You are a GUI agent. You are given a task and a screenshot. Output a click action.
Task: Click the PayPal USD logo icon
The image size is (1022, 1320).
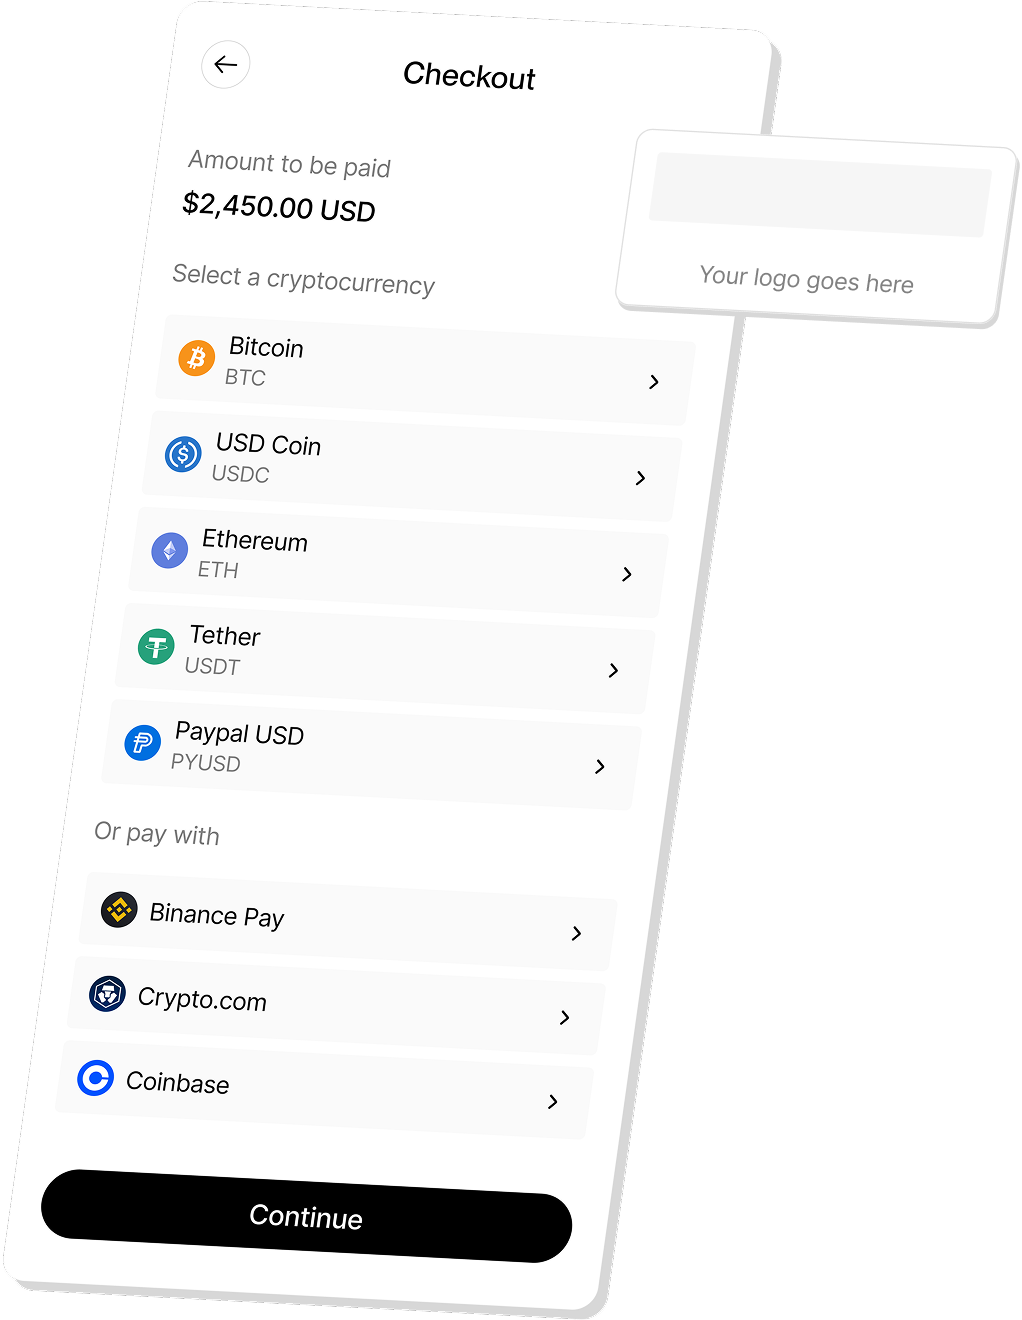pos(143,743)
